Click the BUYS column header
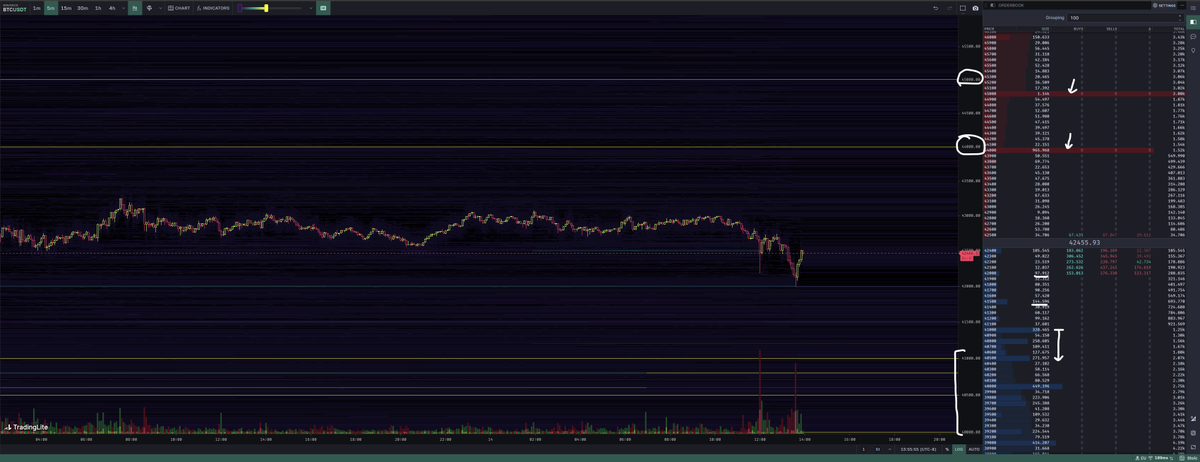1200x462 pixels. 1078,29
